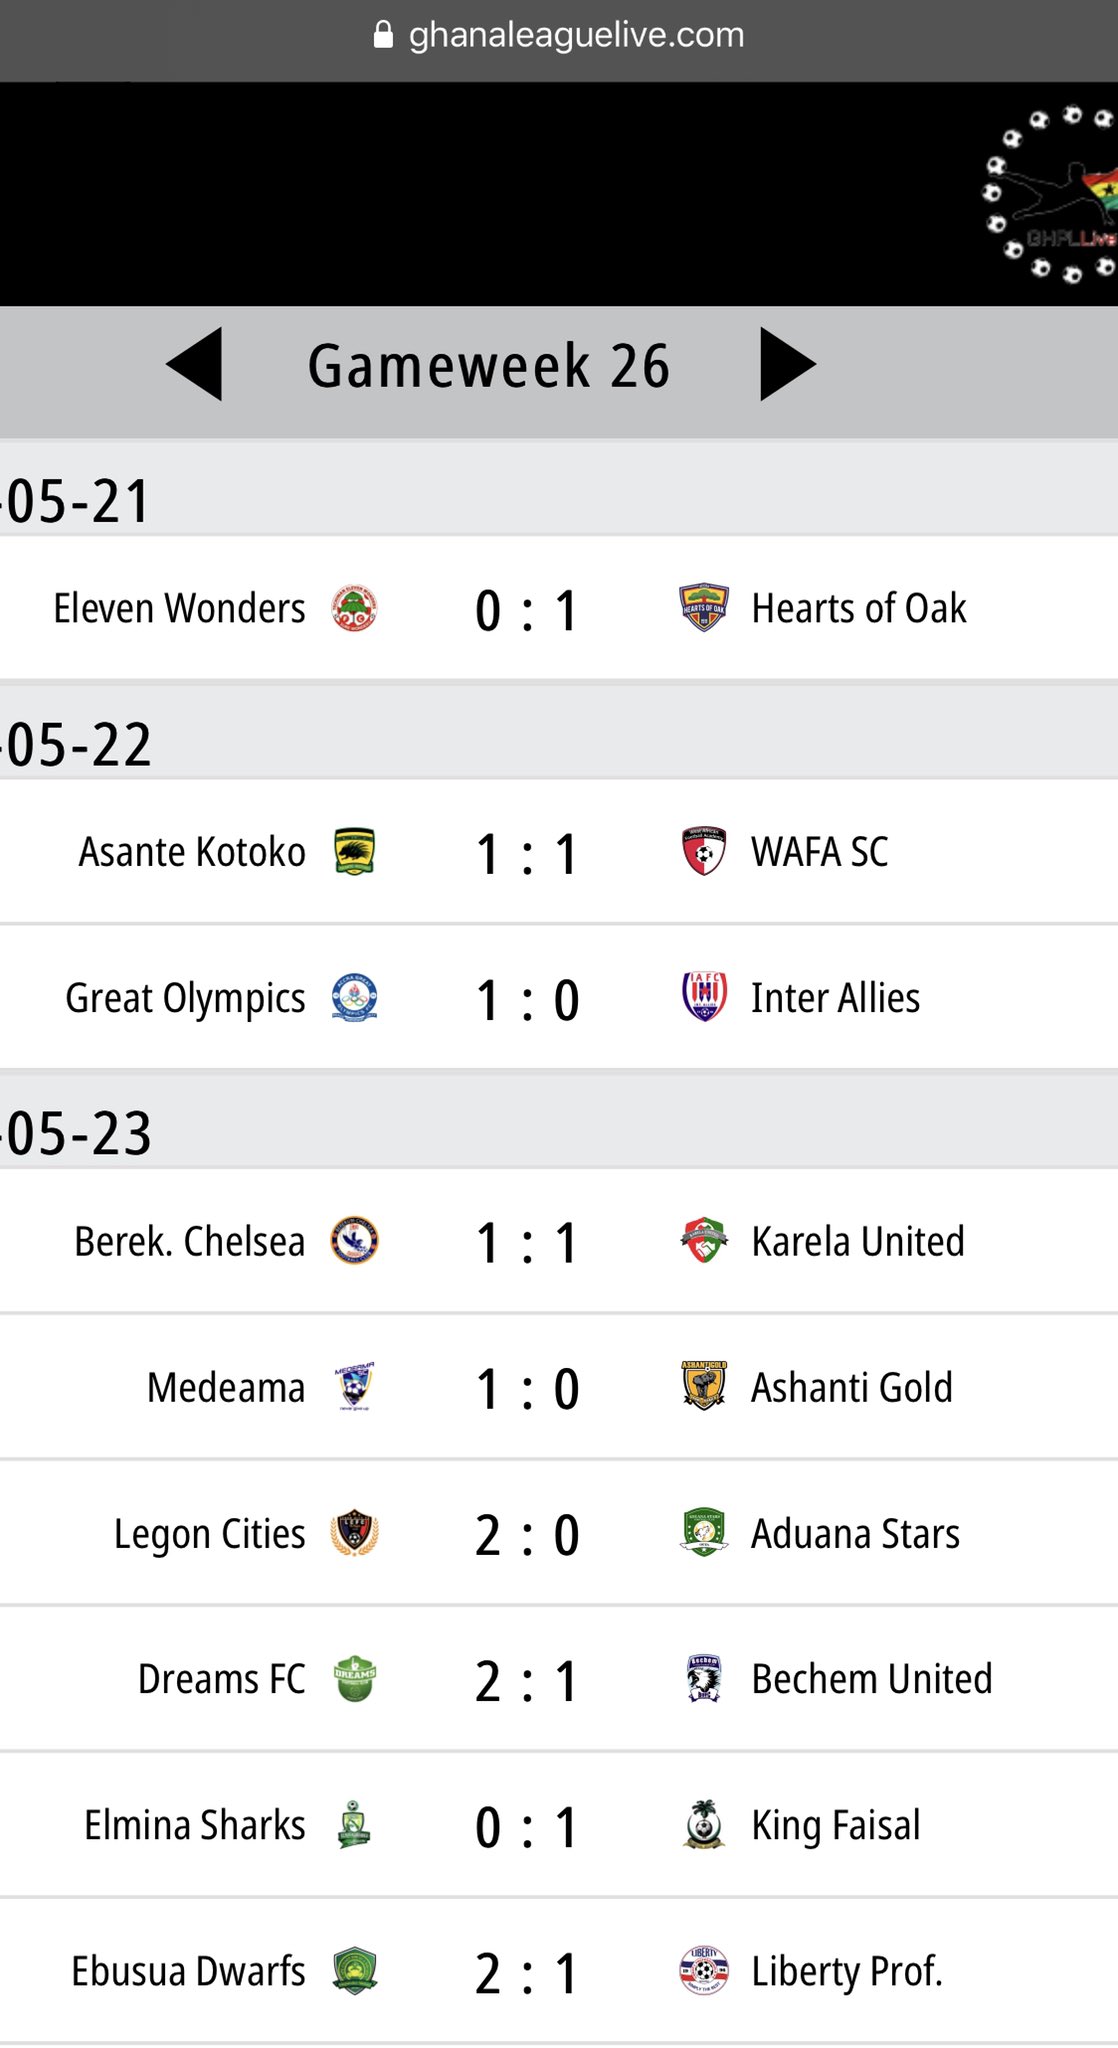
Task: Open the Great Olympics team link
Action: [x=185, y=998]
